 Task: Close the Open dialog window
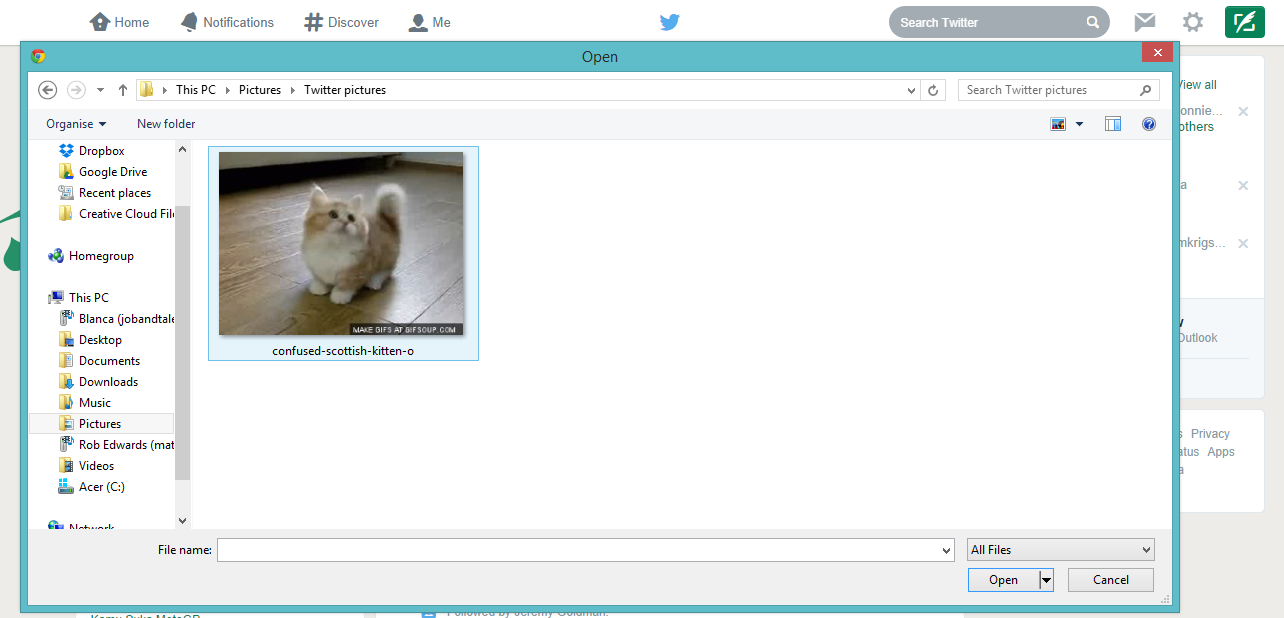pyautogui.click(x=1157, y=53)
